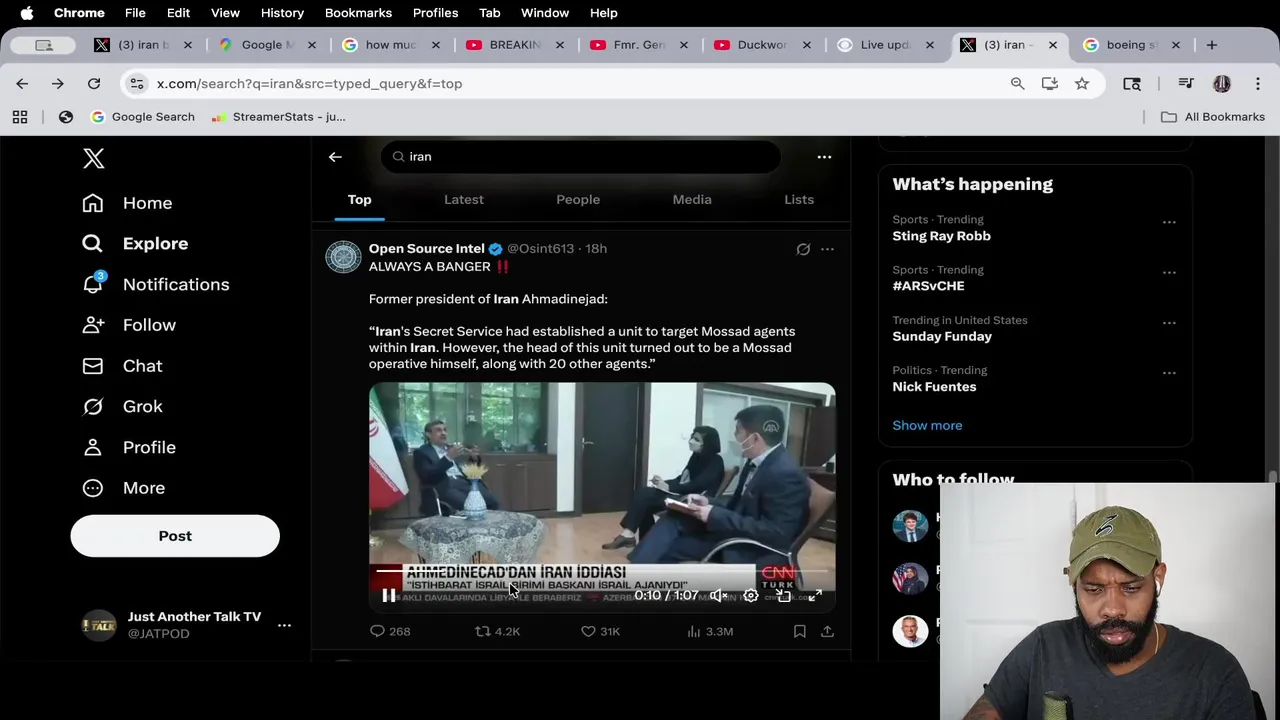Share the Open Source Intel post
Image resolution: width=1280 pixels, height=720 pixels.
[x=827, y=631]
